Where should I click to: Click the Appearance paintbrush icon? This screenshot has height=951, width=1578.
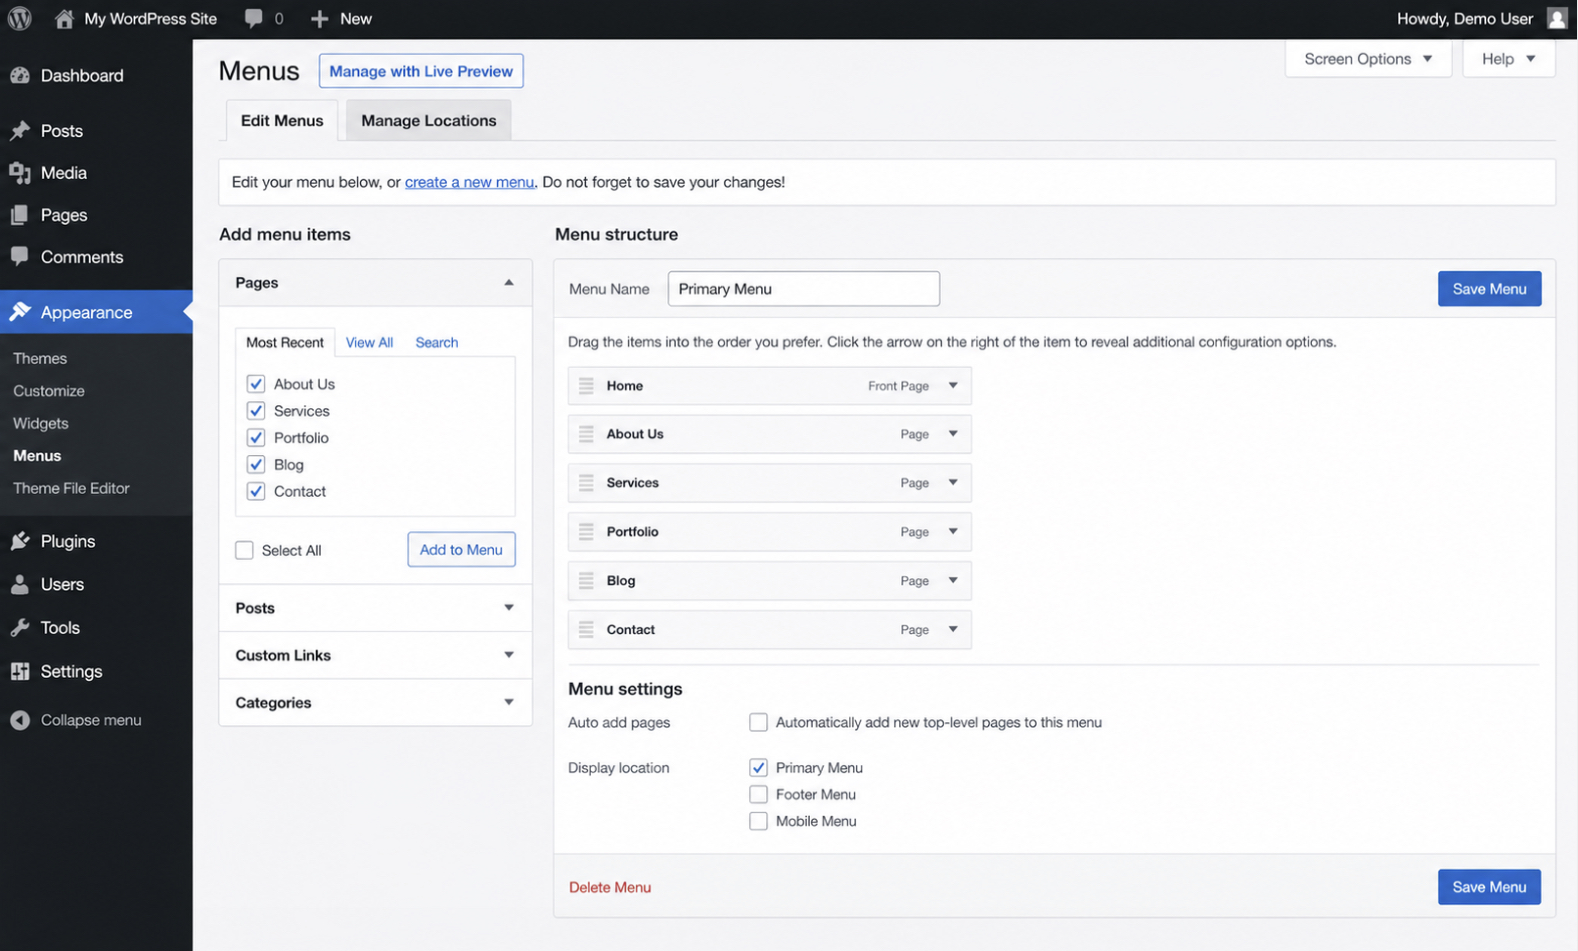[20, 312]
